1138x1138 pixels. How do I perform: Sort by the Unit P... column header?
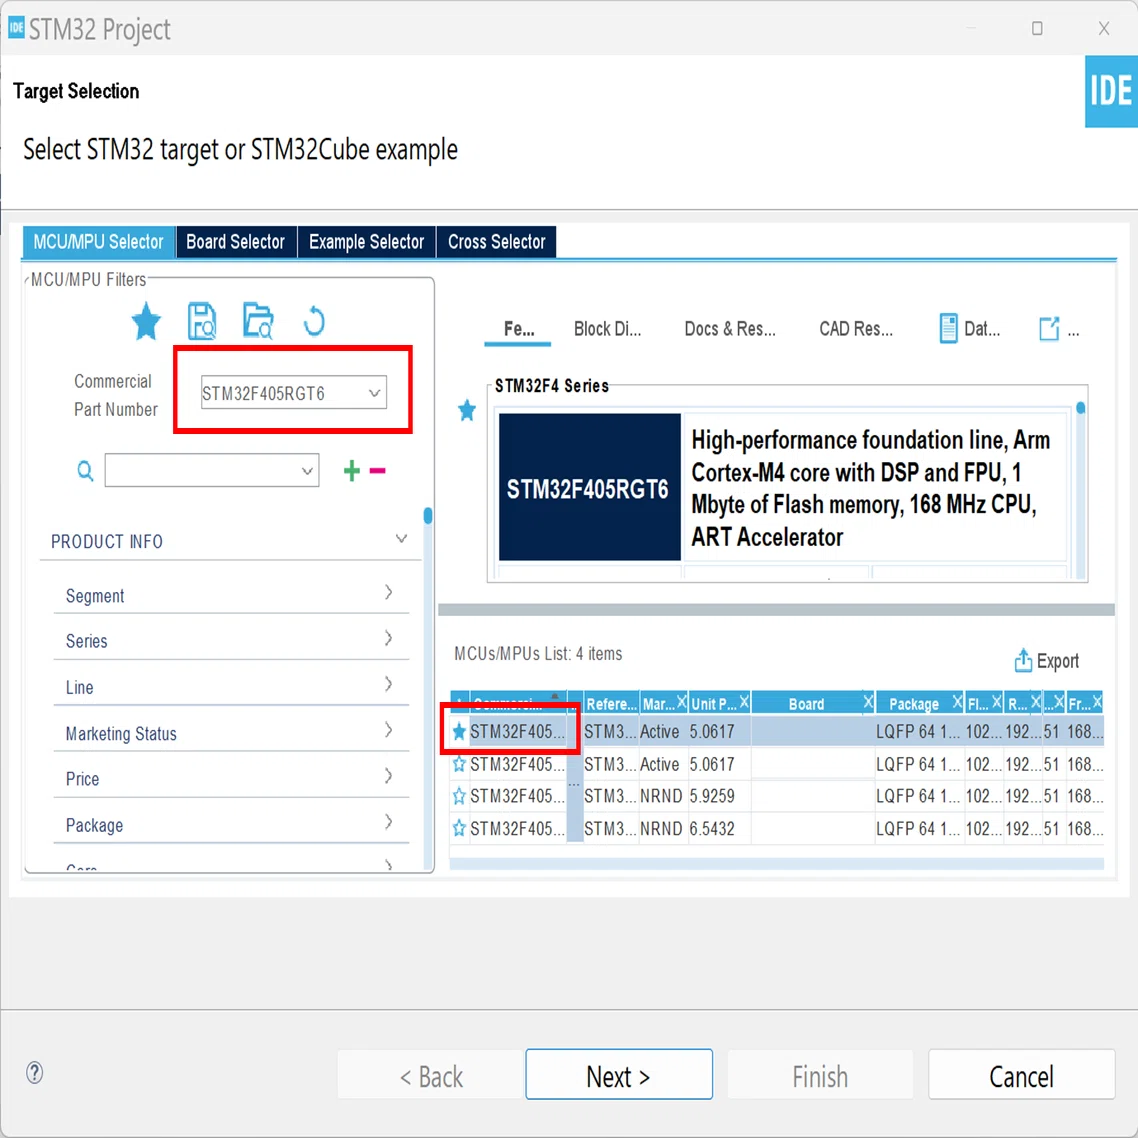(x=713, y=703)
